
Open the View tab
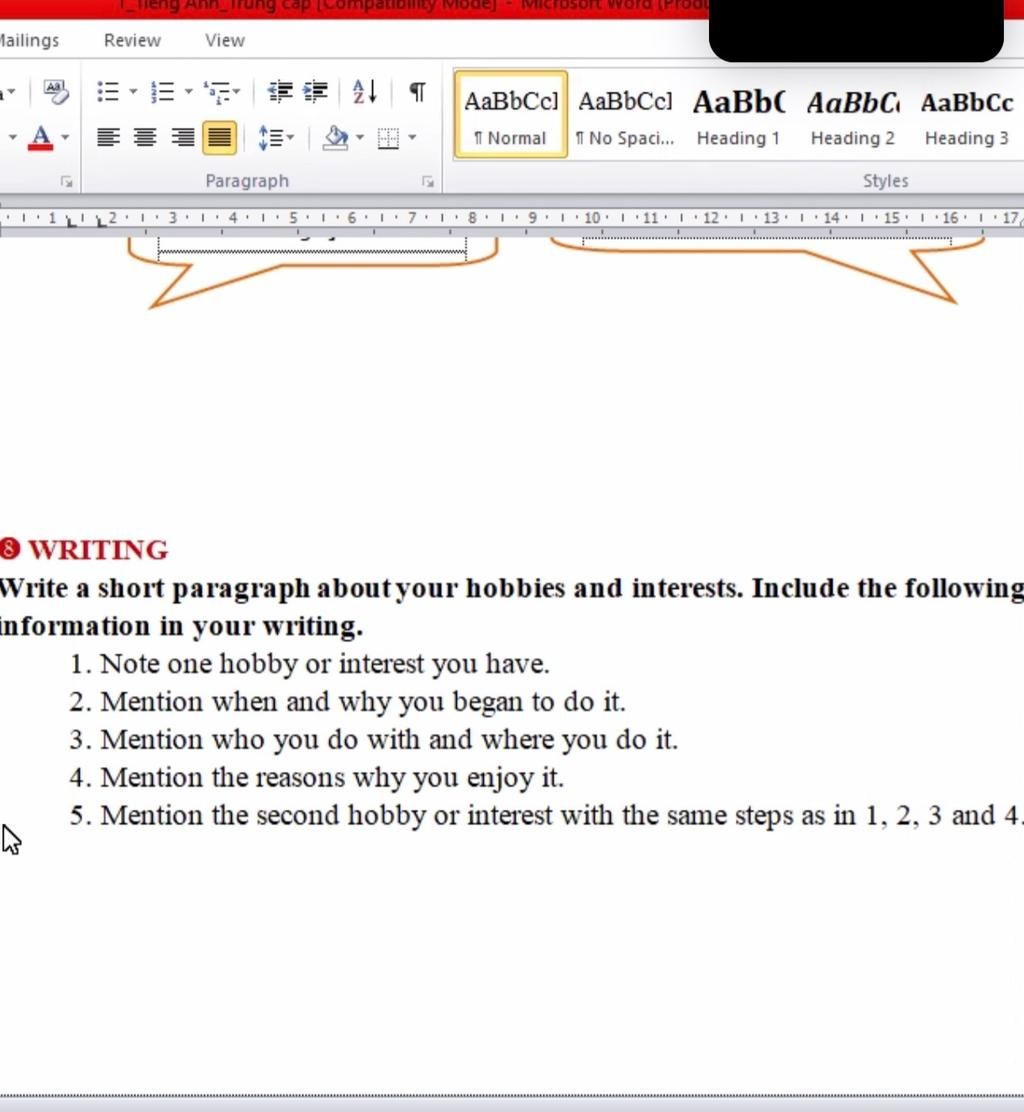225,40
